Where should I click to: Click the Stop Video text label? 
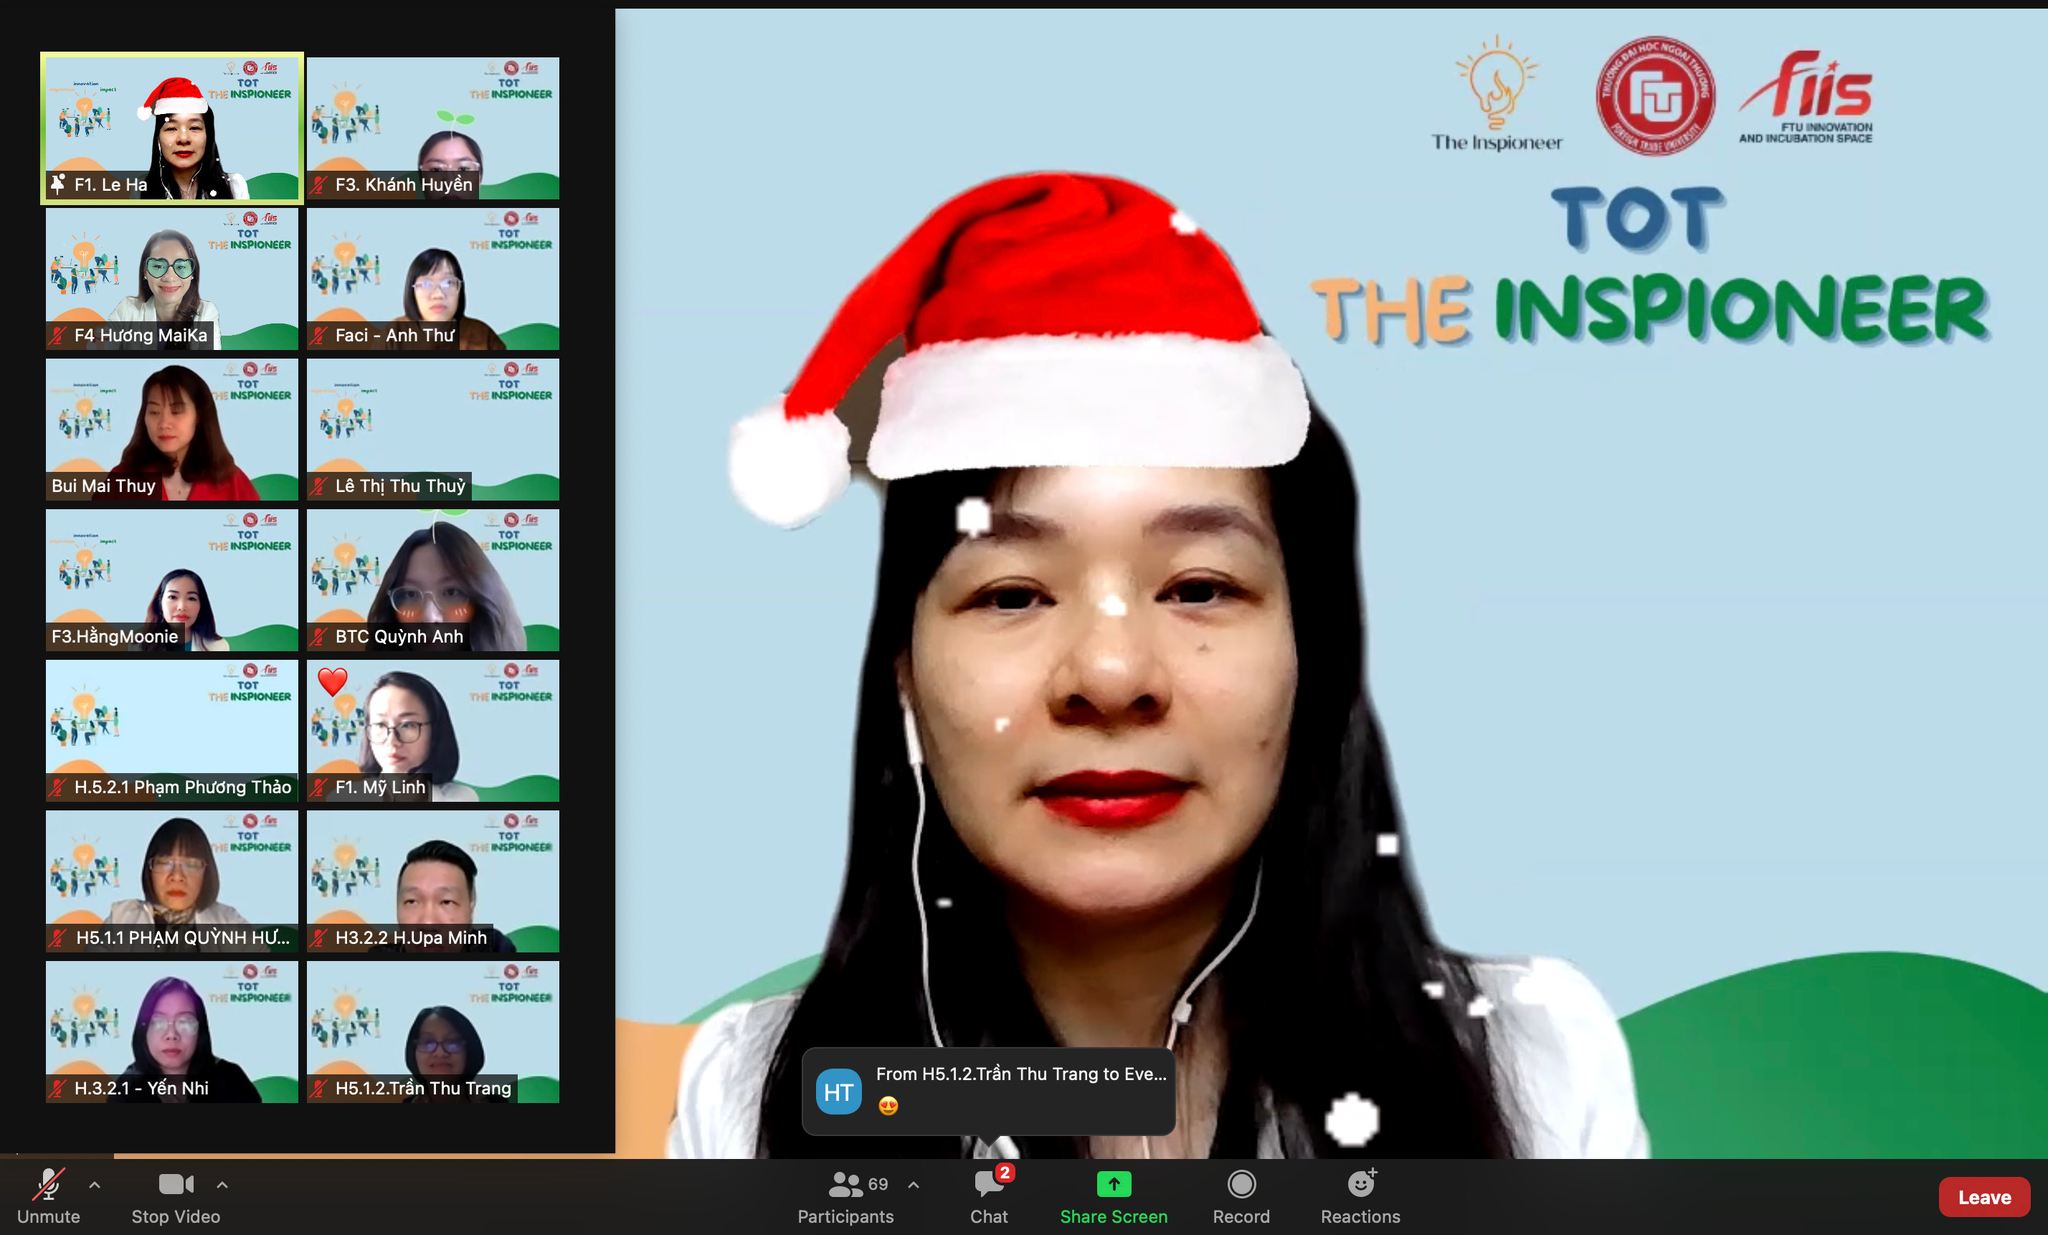[x=176, y=1217]
